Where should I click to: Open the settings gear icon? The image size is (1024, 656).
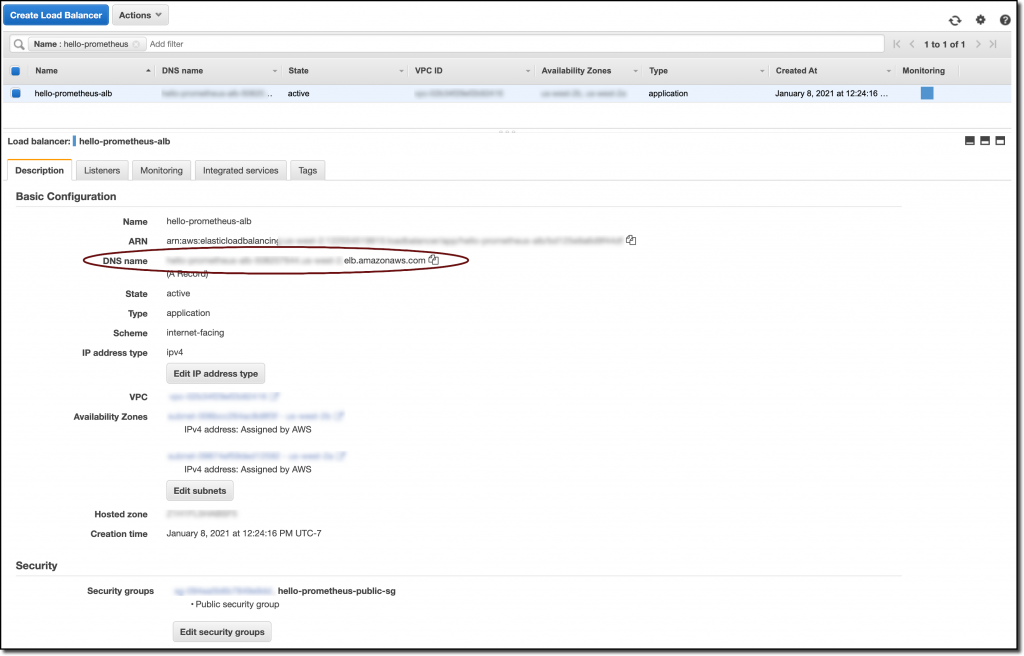click(x=980, y=19)
